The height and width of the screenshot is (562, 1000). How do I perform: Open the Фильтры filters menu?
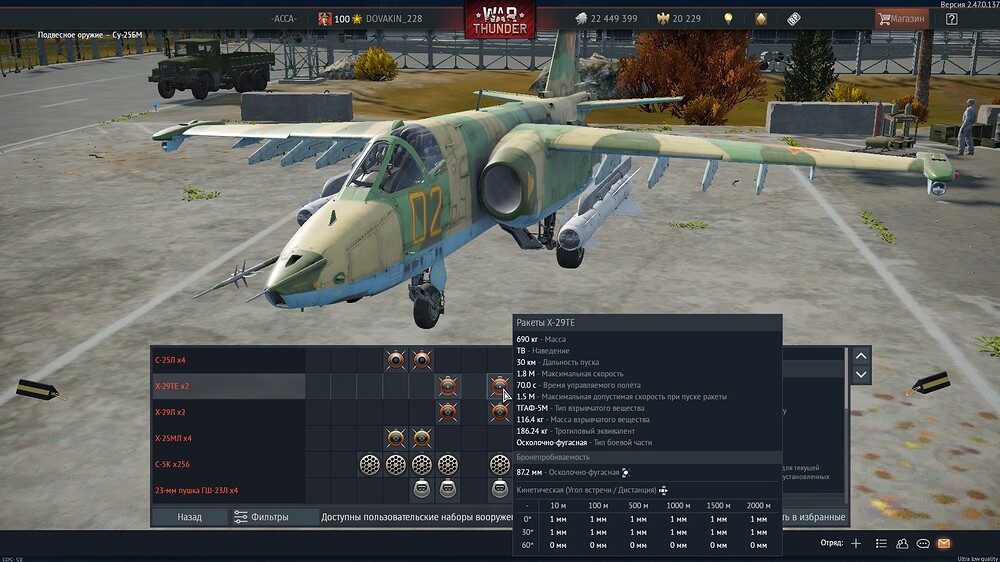click(x=261, y=517)
